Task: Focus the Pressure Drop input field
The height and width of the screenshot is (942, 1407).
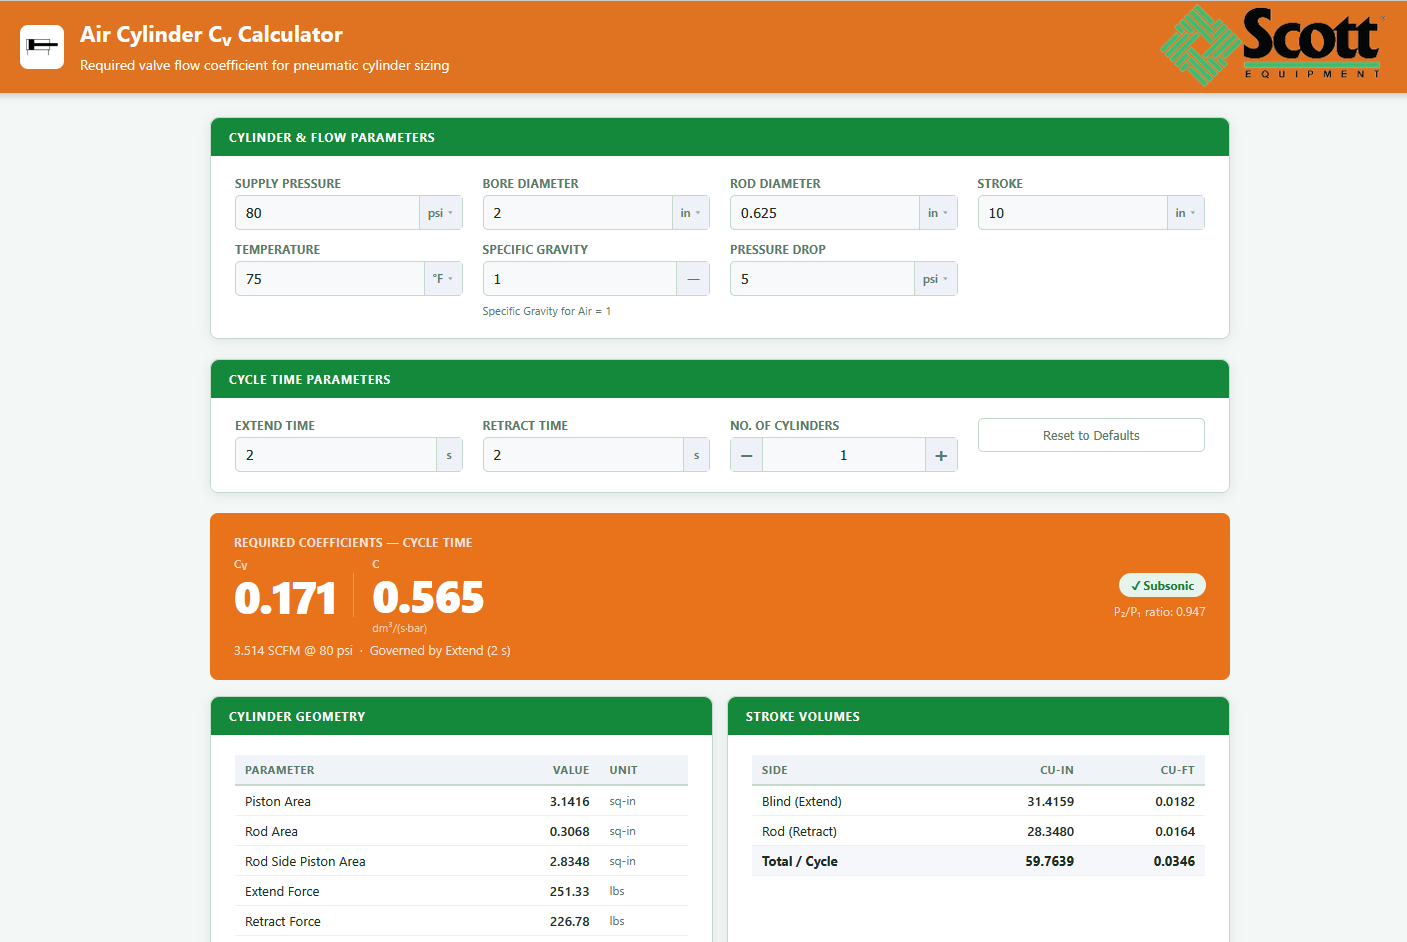Action: tap(822, 279)
